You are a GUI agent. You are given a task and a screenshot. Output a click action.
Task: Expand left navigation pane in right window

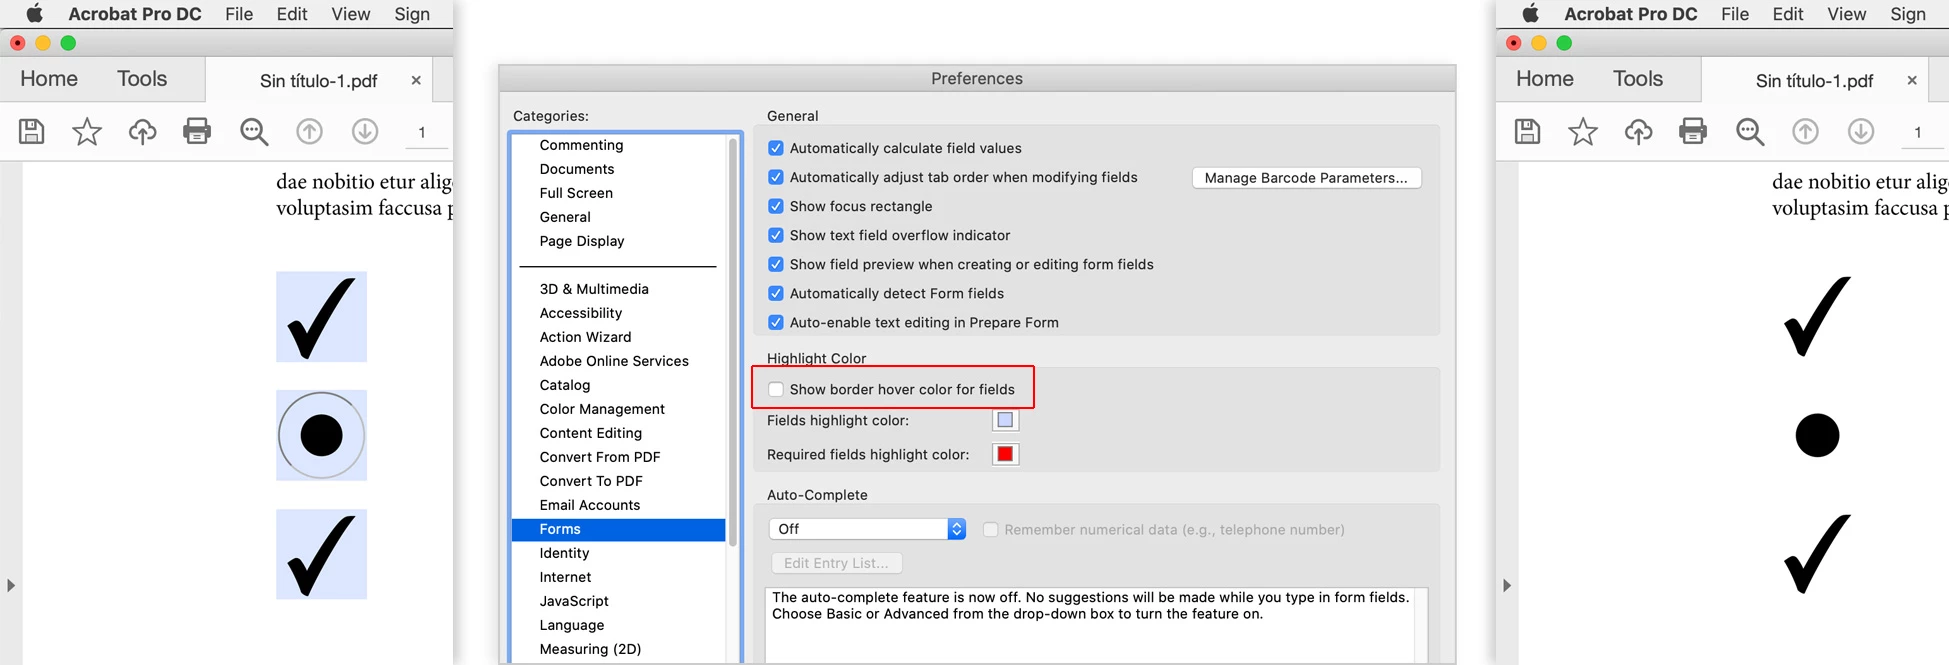[x=1507, y=585]
